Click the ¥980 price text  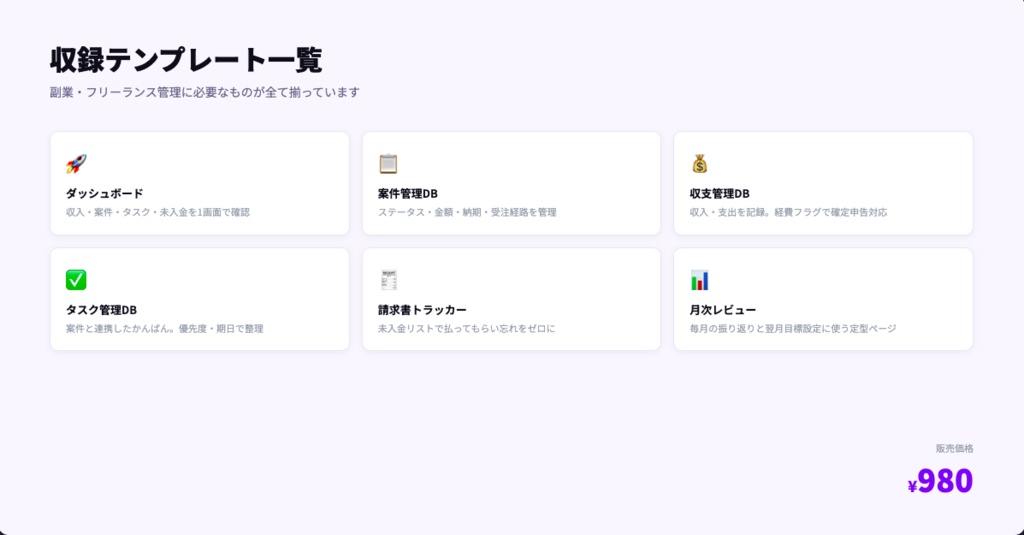point(940,481)
